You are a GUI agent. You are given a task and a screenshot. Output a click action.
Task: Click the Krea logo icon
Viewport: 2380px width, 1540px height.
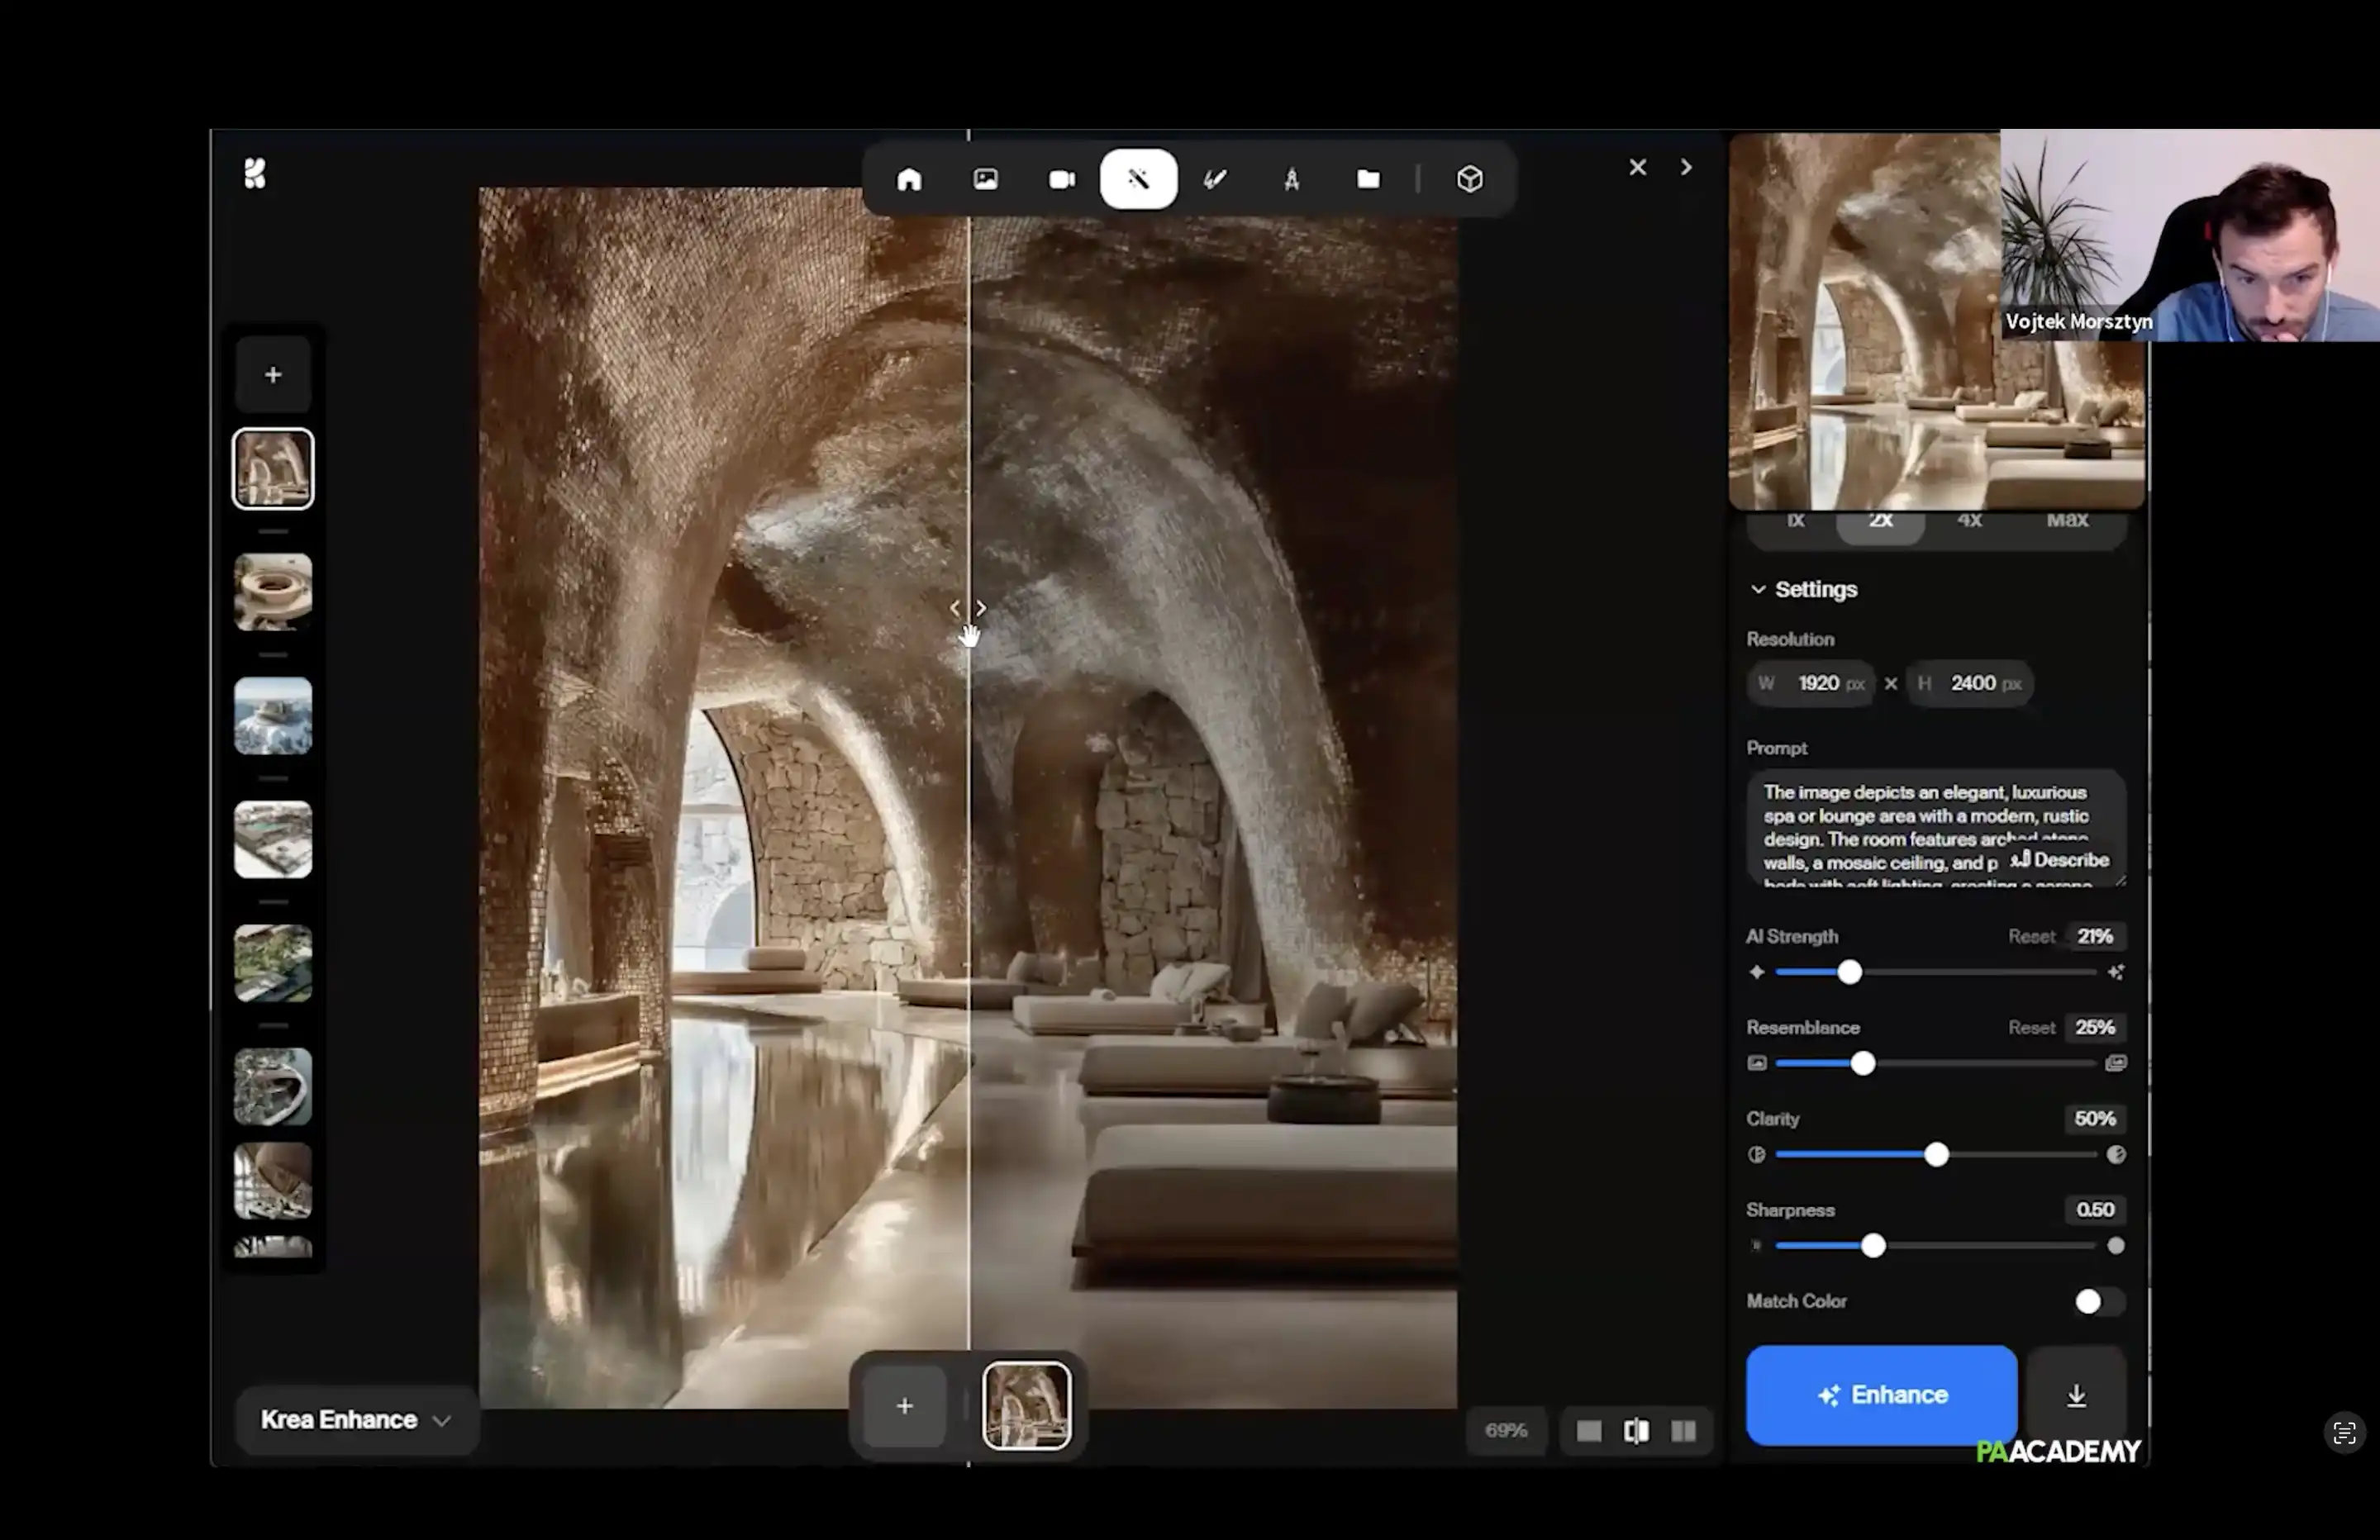pyautogui.click(x=256, y=174)
